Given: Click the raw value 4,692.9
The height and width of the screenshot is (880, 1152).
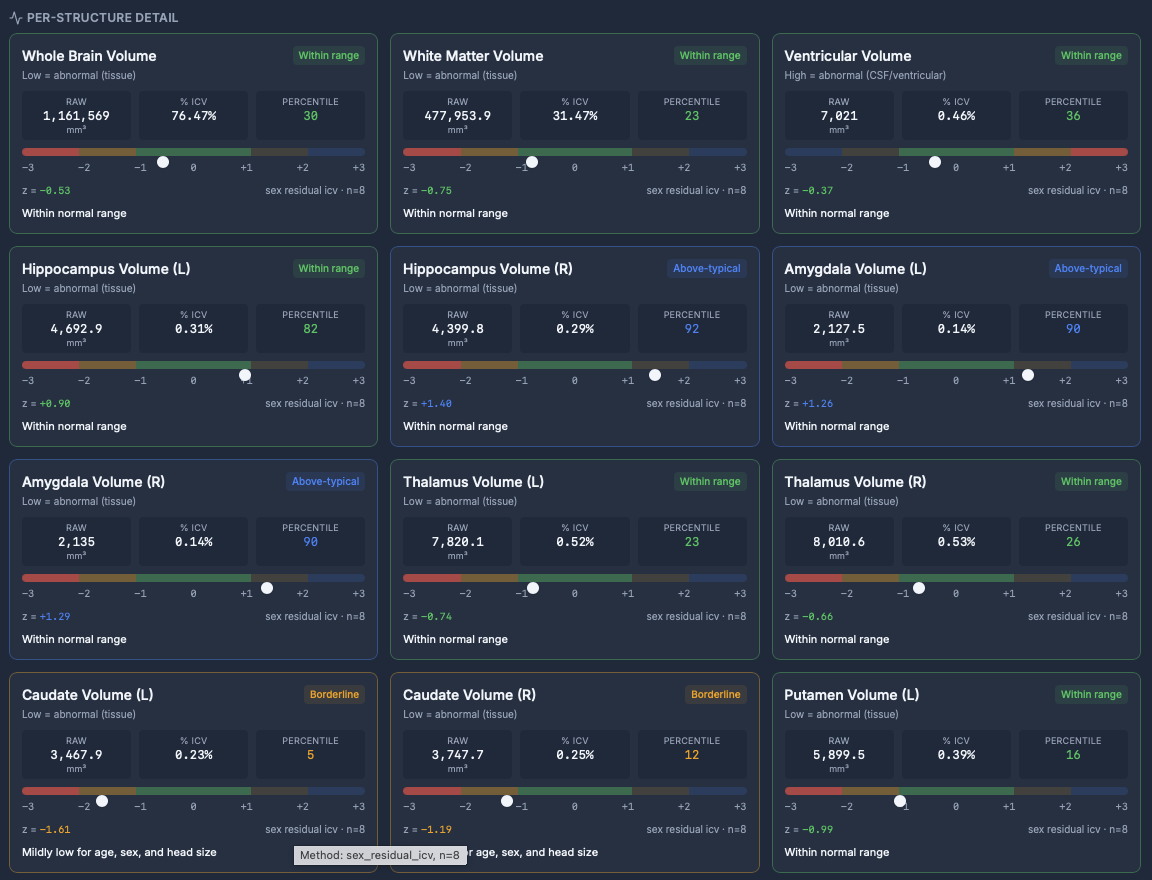Looking at the screenshot, I should [76, 329].
